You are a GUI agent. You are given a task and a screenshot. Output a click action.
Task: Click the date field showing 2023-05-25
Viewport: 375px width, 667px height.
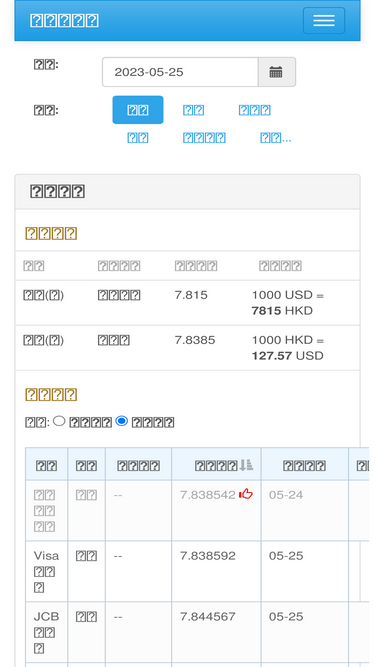pos(180,72)
